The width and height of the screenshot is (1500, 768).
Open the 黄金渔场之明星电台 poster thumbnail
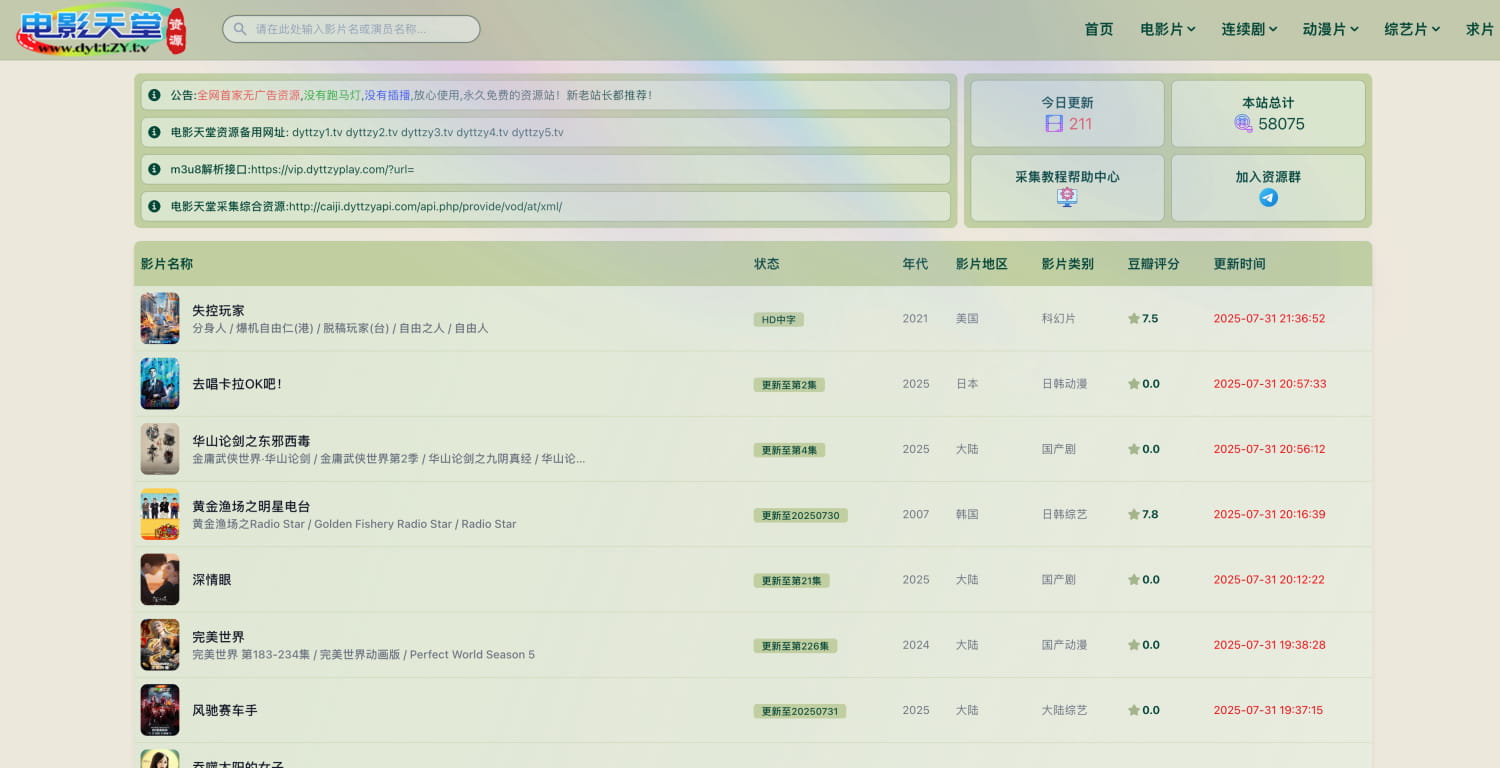tap(160, 514)
